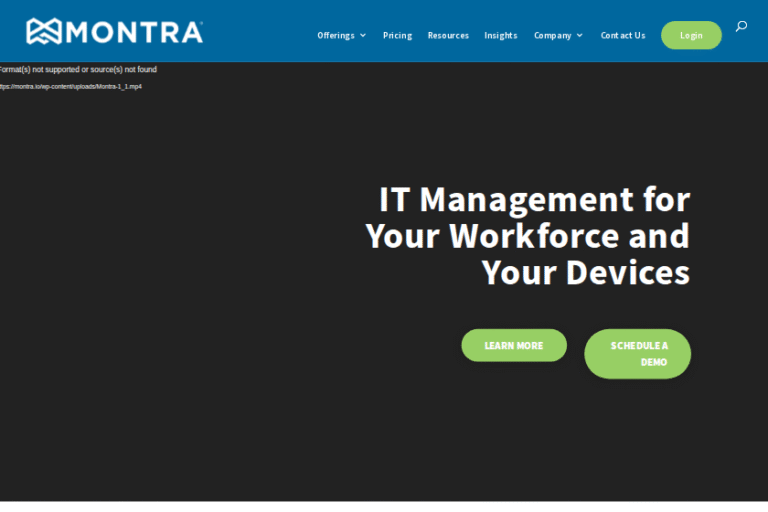Image resolution: width=768 pixels, height=512 pixels.
Task: Open the Offerings menu item
Action: tap(336, 36)
